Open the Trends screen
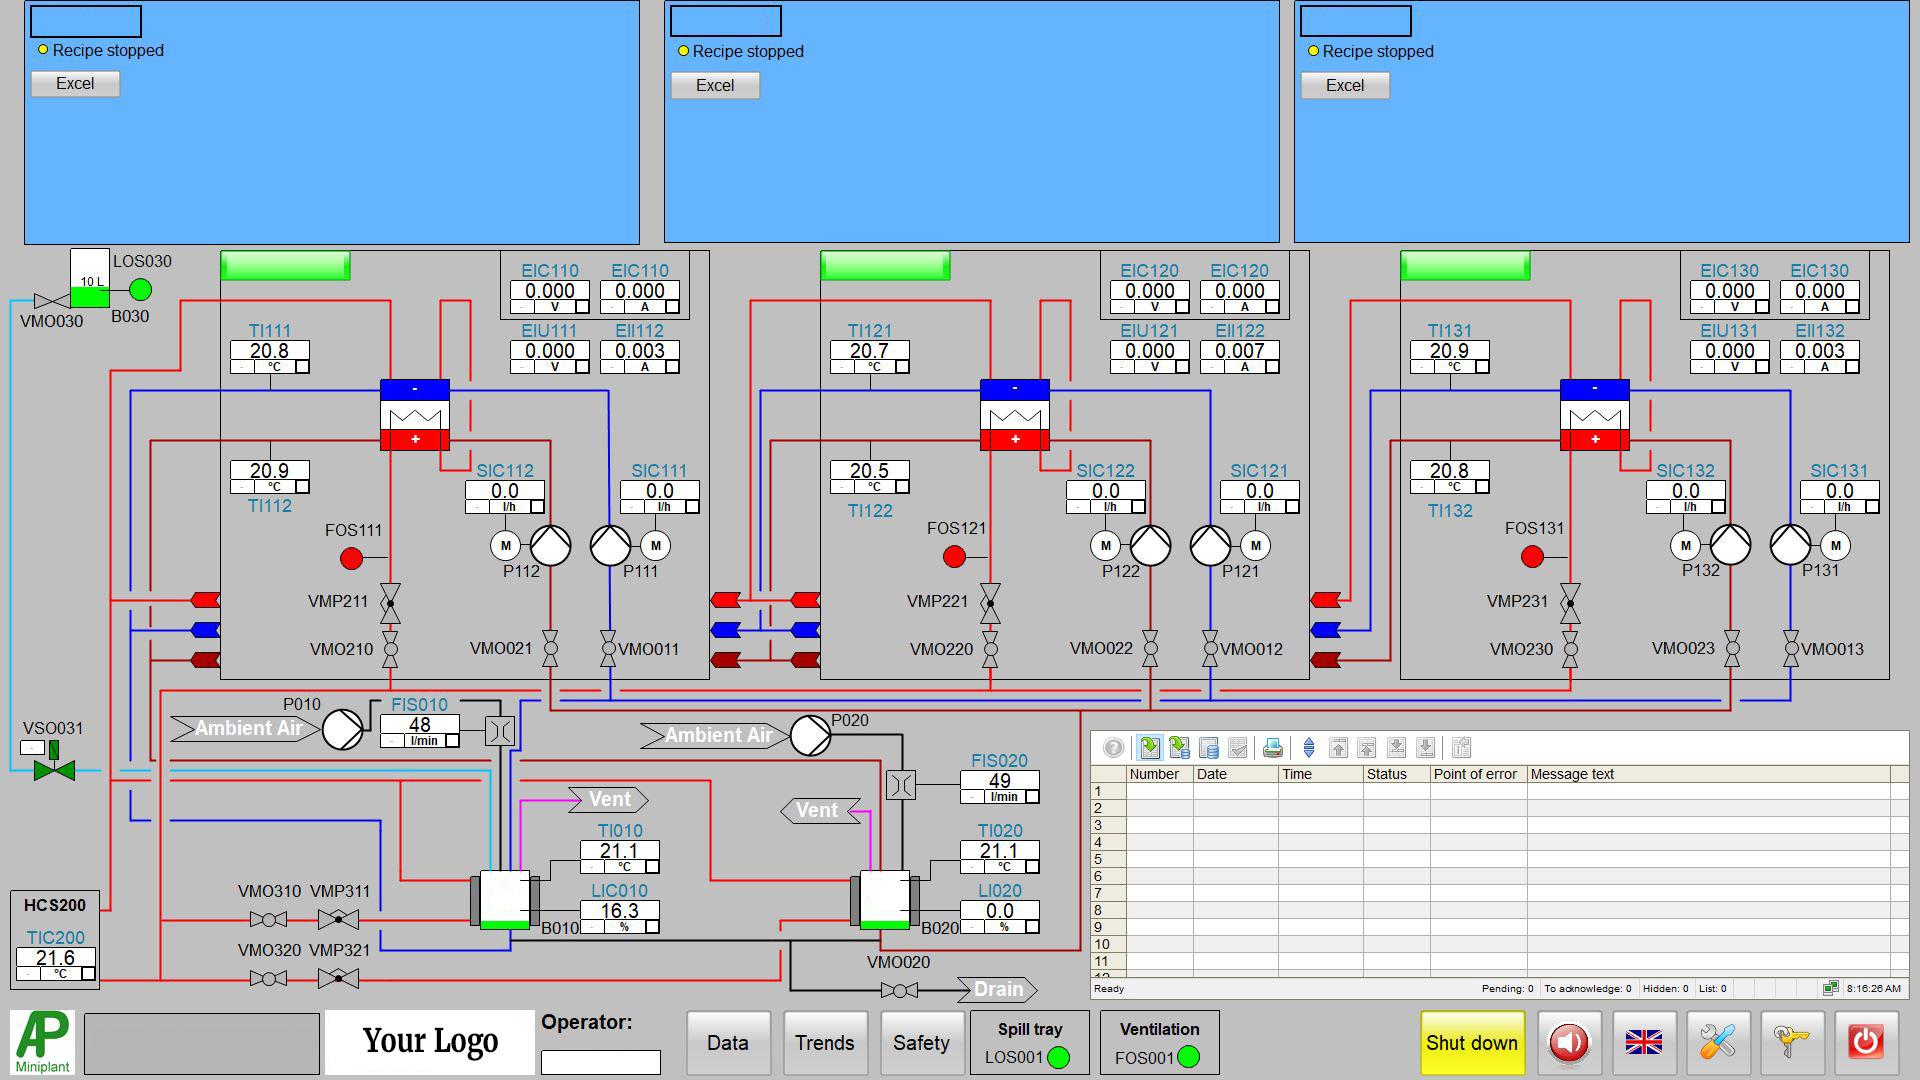Viewport: 1920px width, 1080px height. [x=824, y=1043]
